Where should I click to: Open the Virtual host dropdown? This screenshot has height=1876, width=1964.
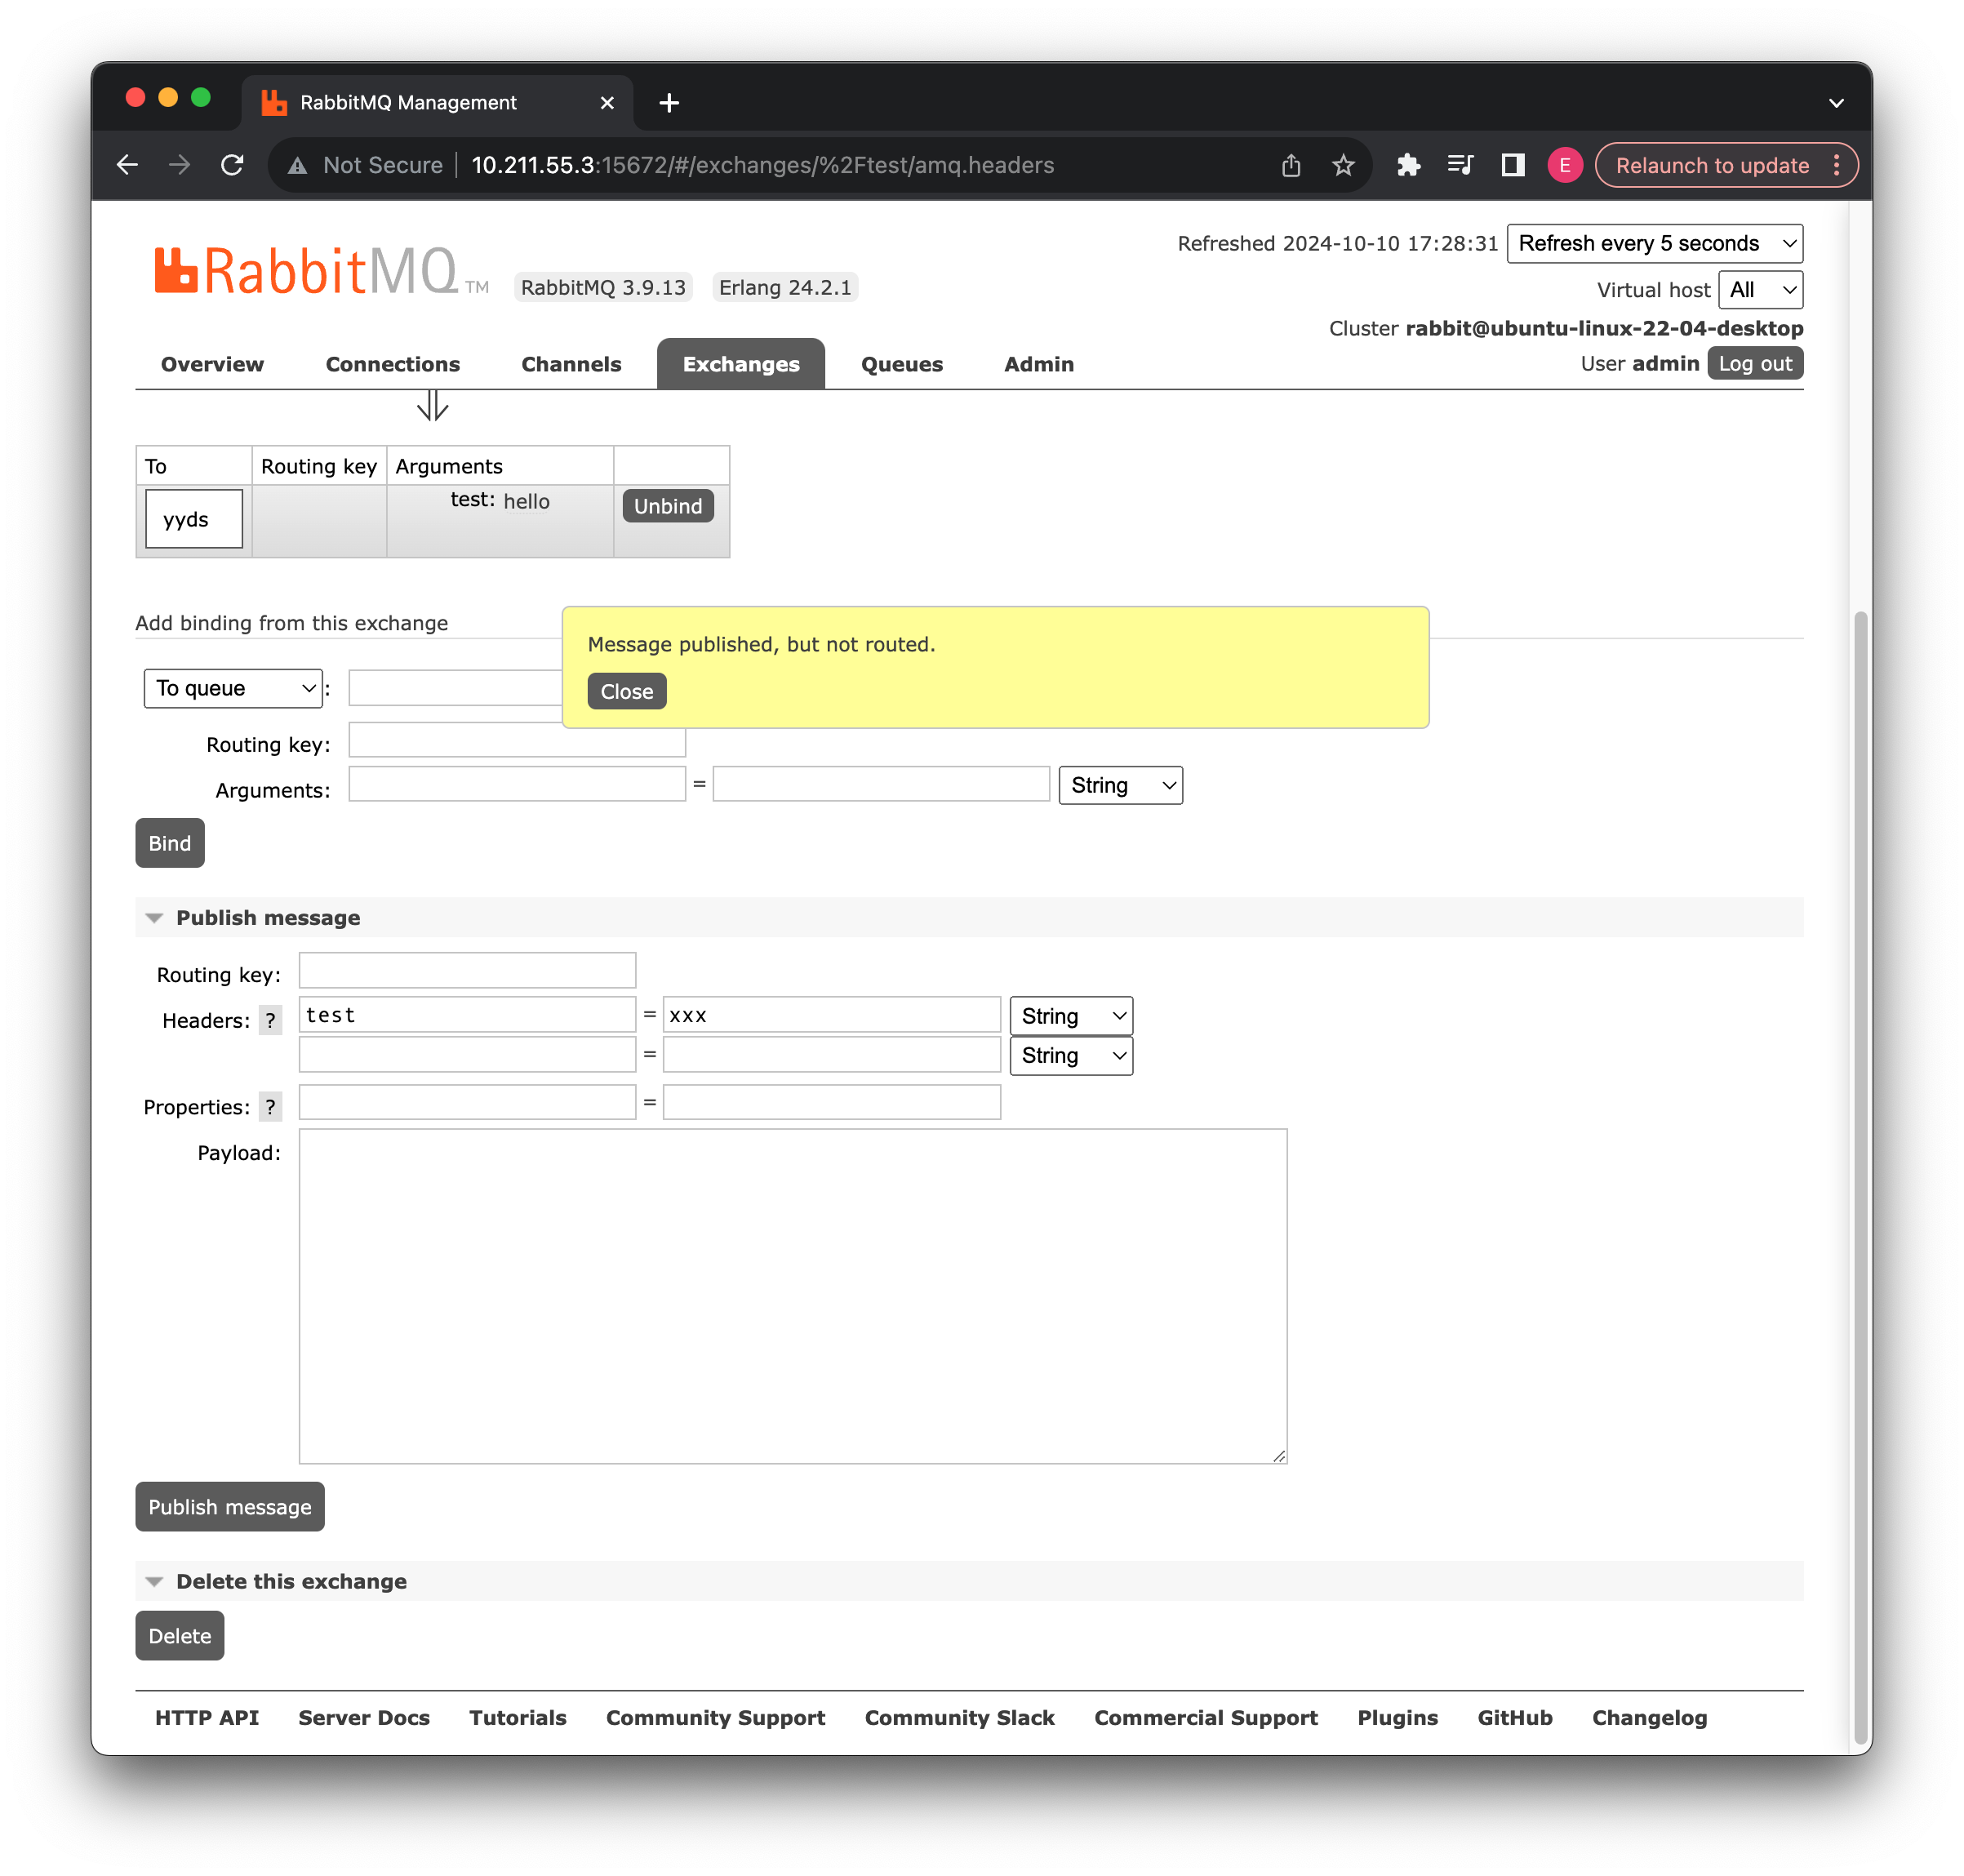pyautogui.click(x=1760, y=290)
